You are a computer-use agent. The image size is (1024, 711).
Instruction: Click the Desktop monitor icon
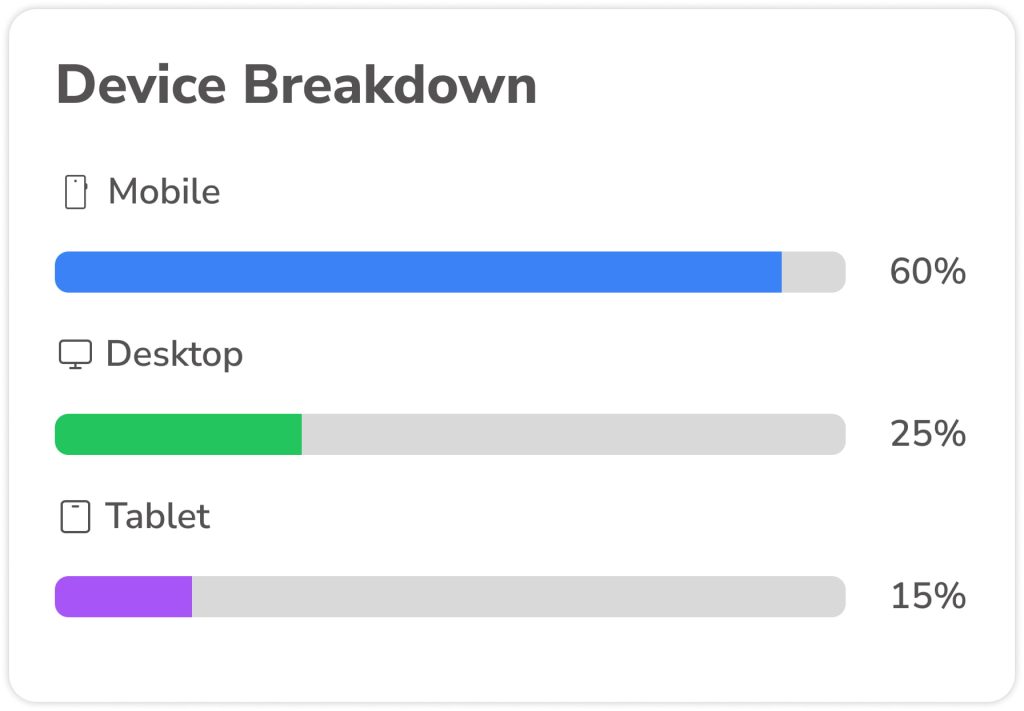point(75,355)
